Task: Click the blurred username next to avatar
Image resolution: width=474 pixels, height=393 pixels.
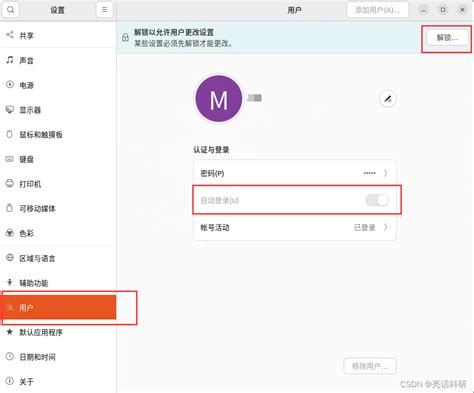Action: click(x=254, y=98)
